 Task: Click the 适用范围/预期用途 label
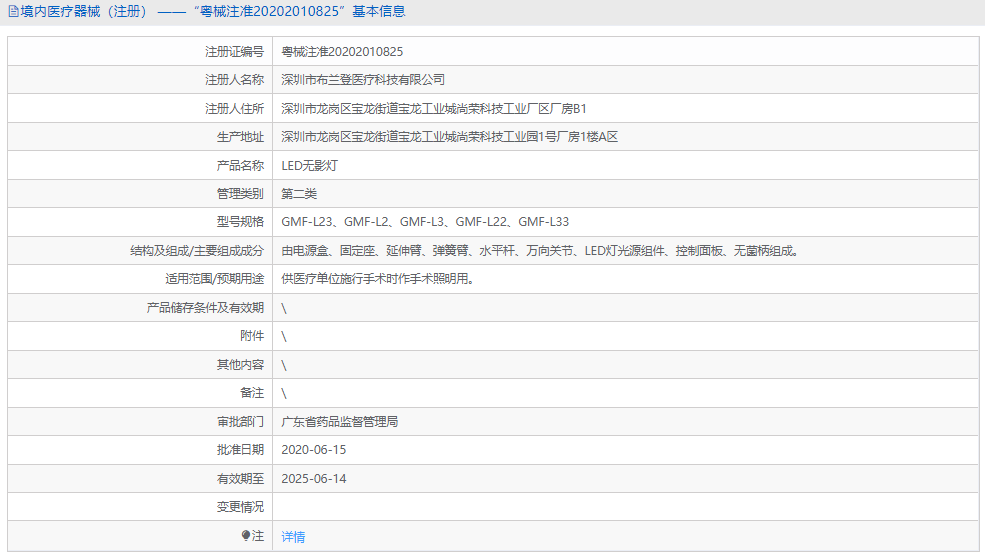point(215,278)
